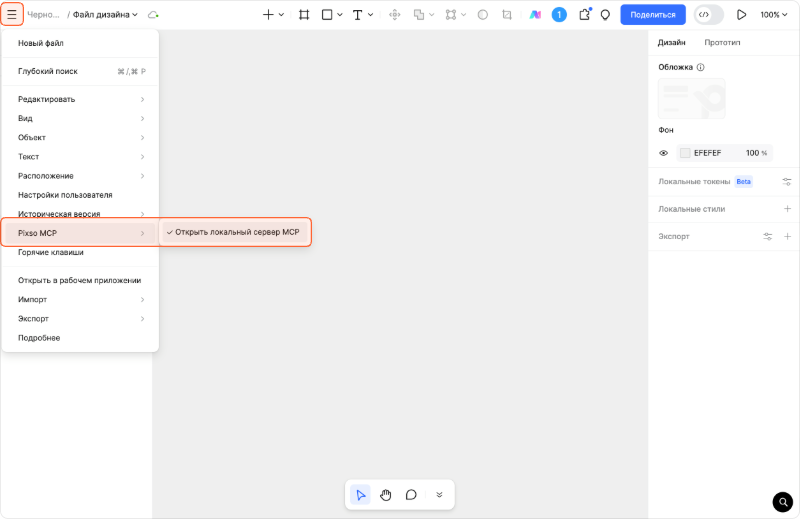
Task: Click the black search button in corner
Action: (x=782, y=501)
